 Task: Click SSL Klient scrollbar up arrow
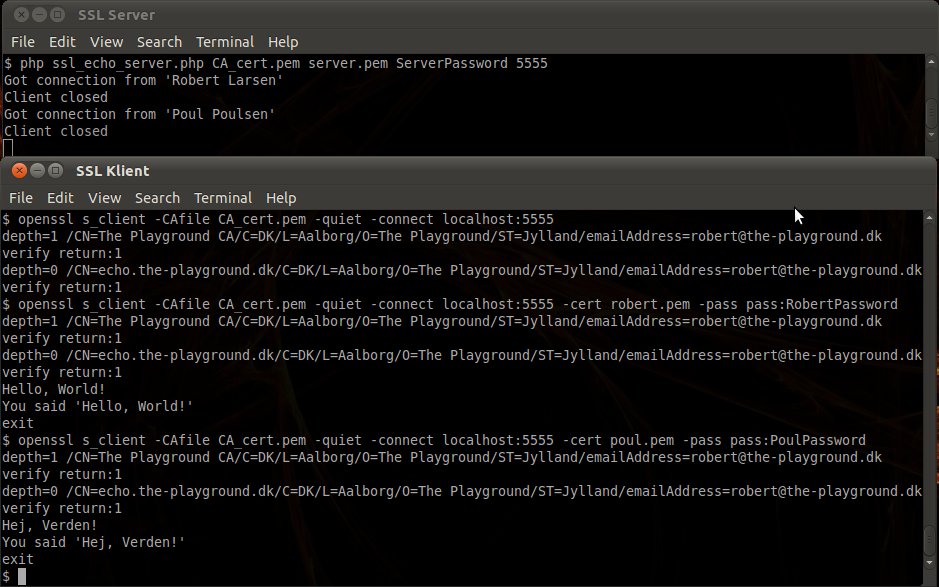(x=930, y=217)
